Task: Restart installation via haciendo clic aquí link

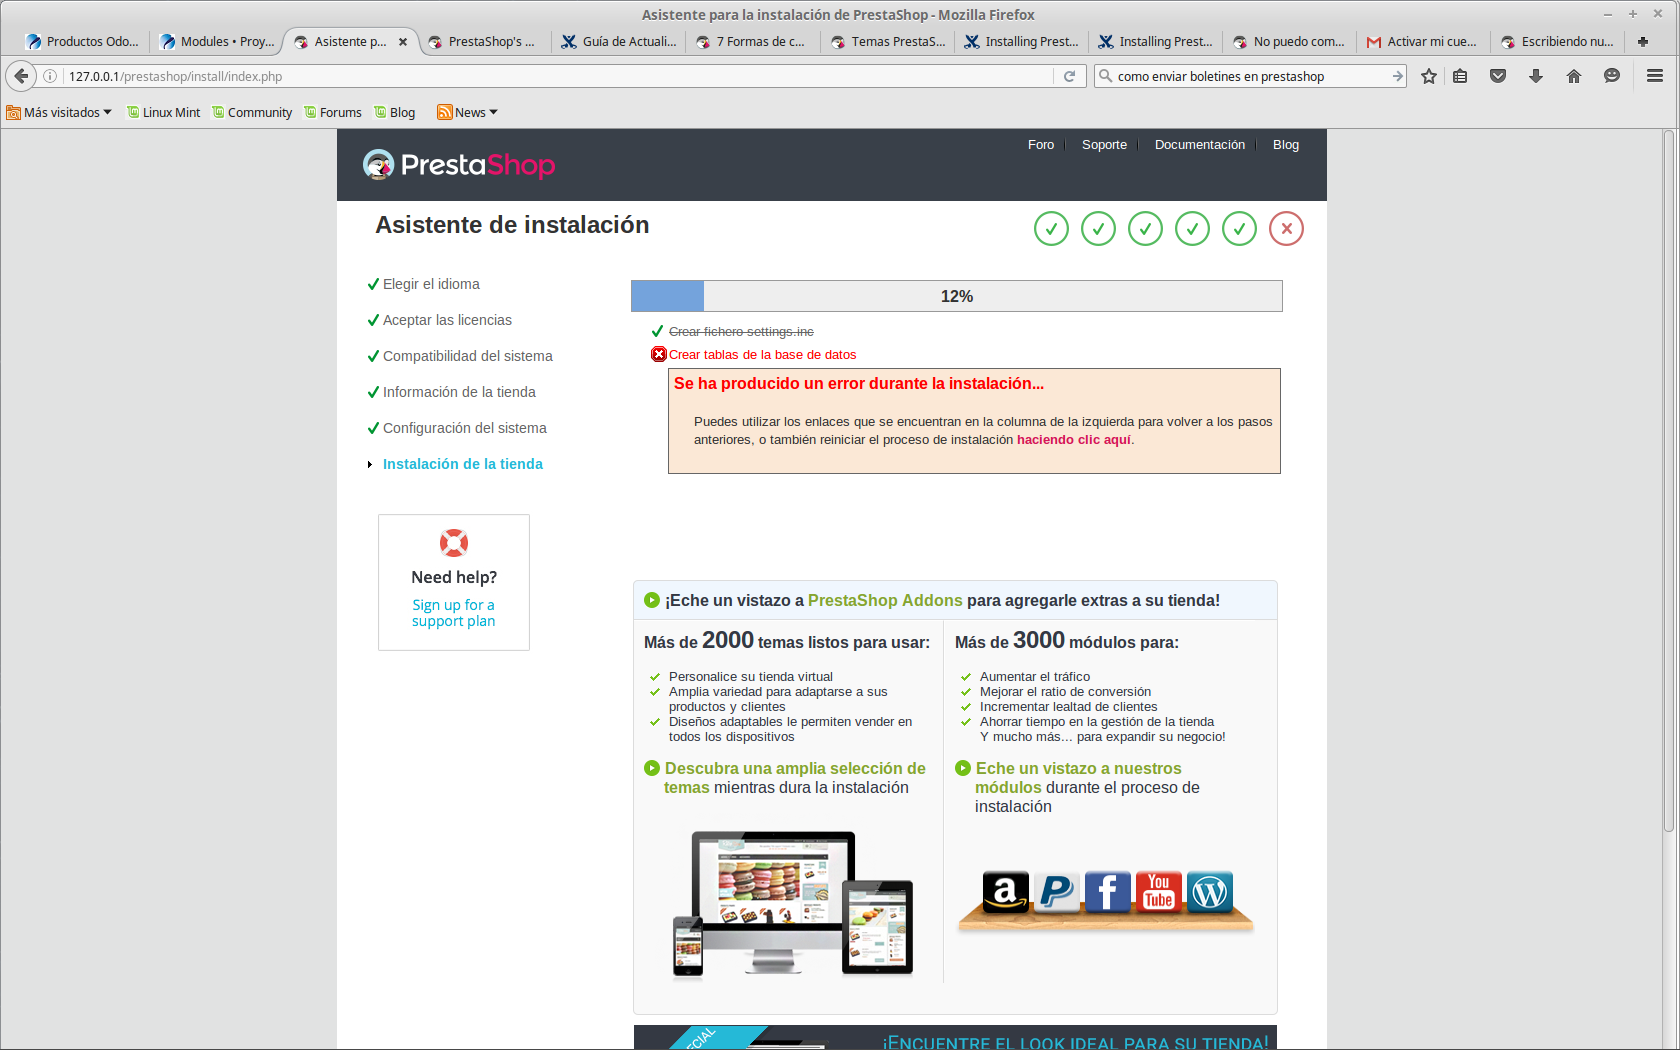Action: (x=1074, y=440)
